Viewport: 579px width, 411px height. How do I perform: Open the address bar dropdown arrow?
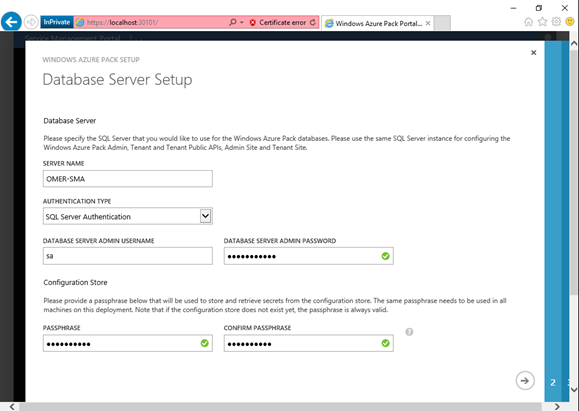[242, 23]
